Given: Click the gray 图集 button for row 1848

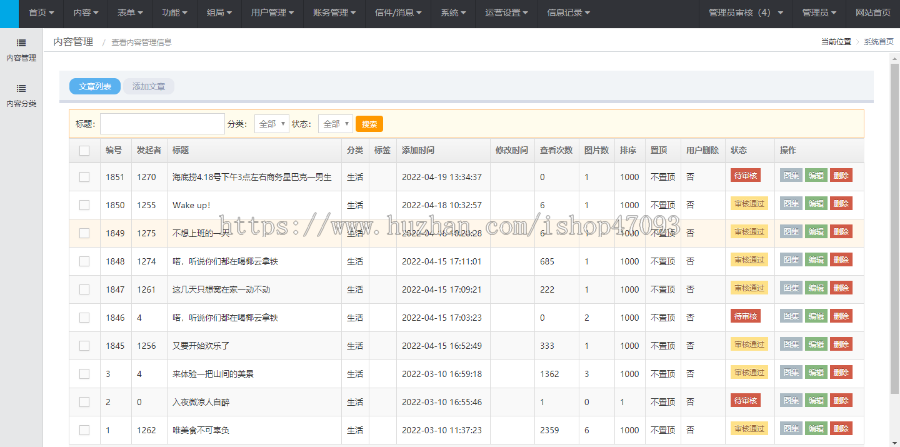Looking at the screenshot, I should (791, 260).
